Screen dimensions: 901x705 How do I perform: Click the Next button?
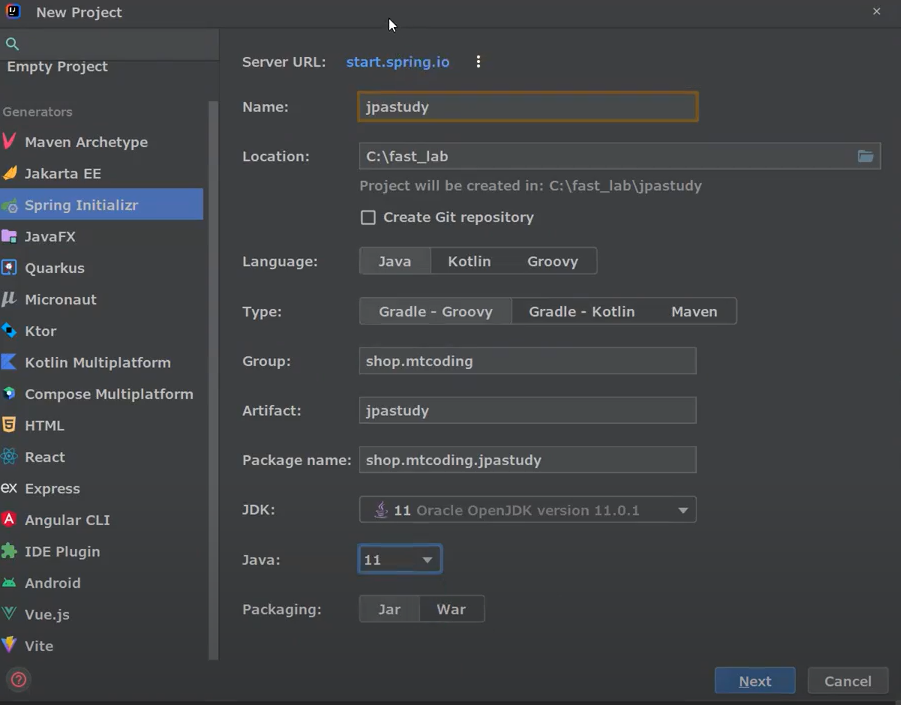pyautogui.click(x=755, y=681)
